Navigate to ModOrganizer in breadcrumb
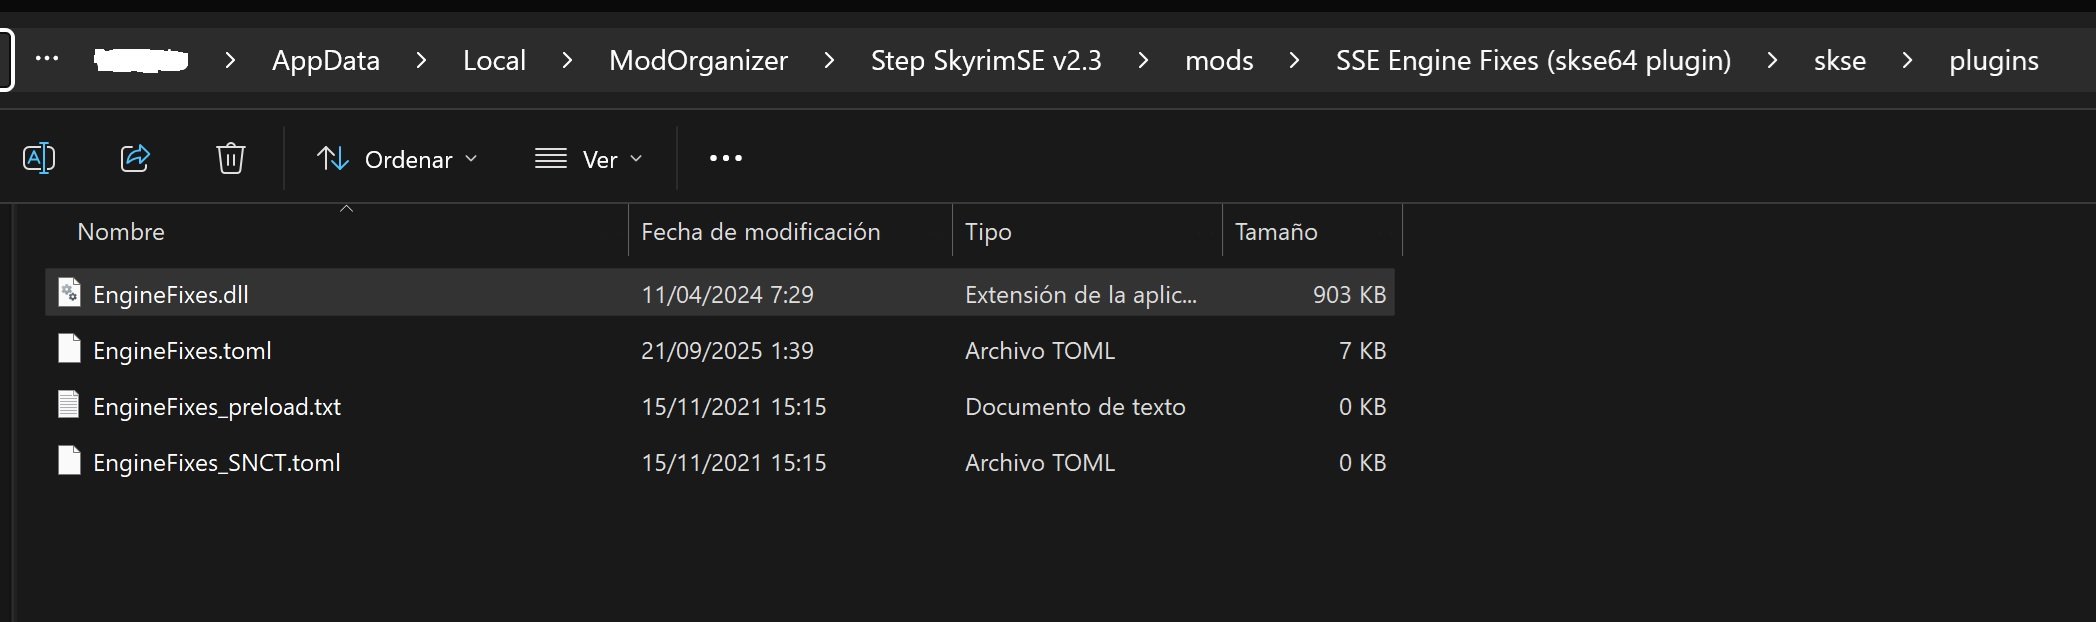Viewport: 2096px width, 622px height. coord(698,61)
